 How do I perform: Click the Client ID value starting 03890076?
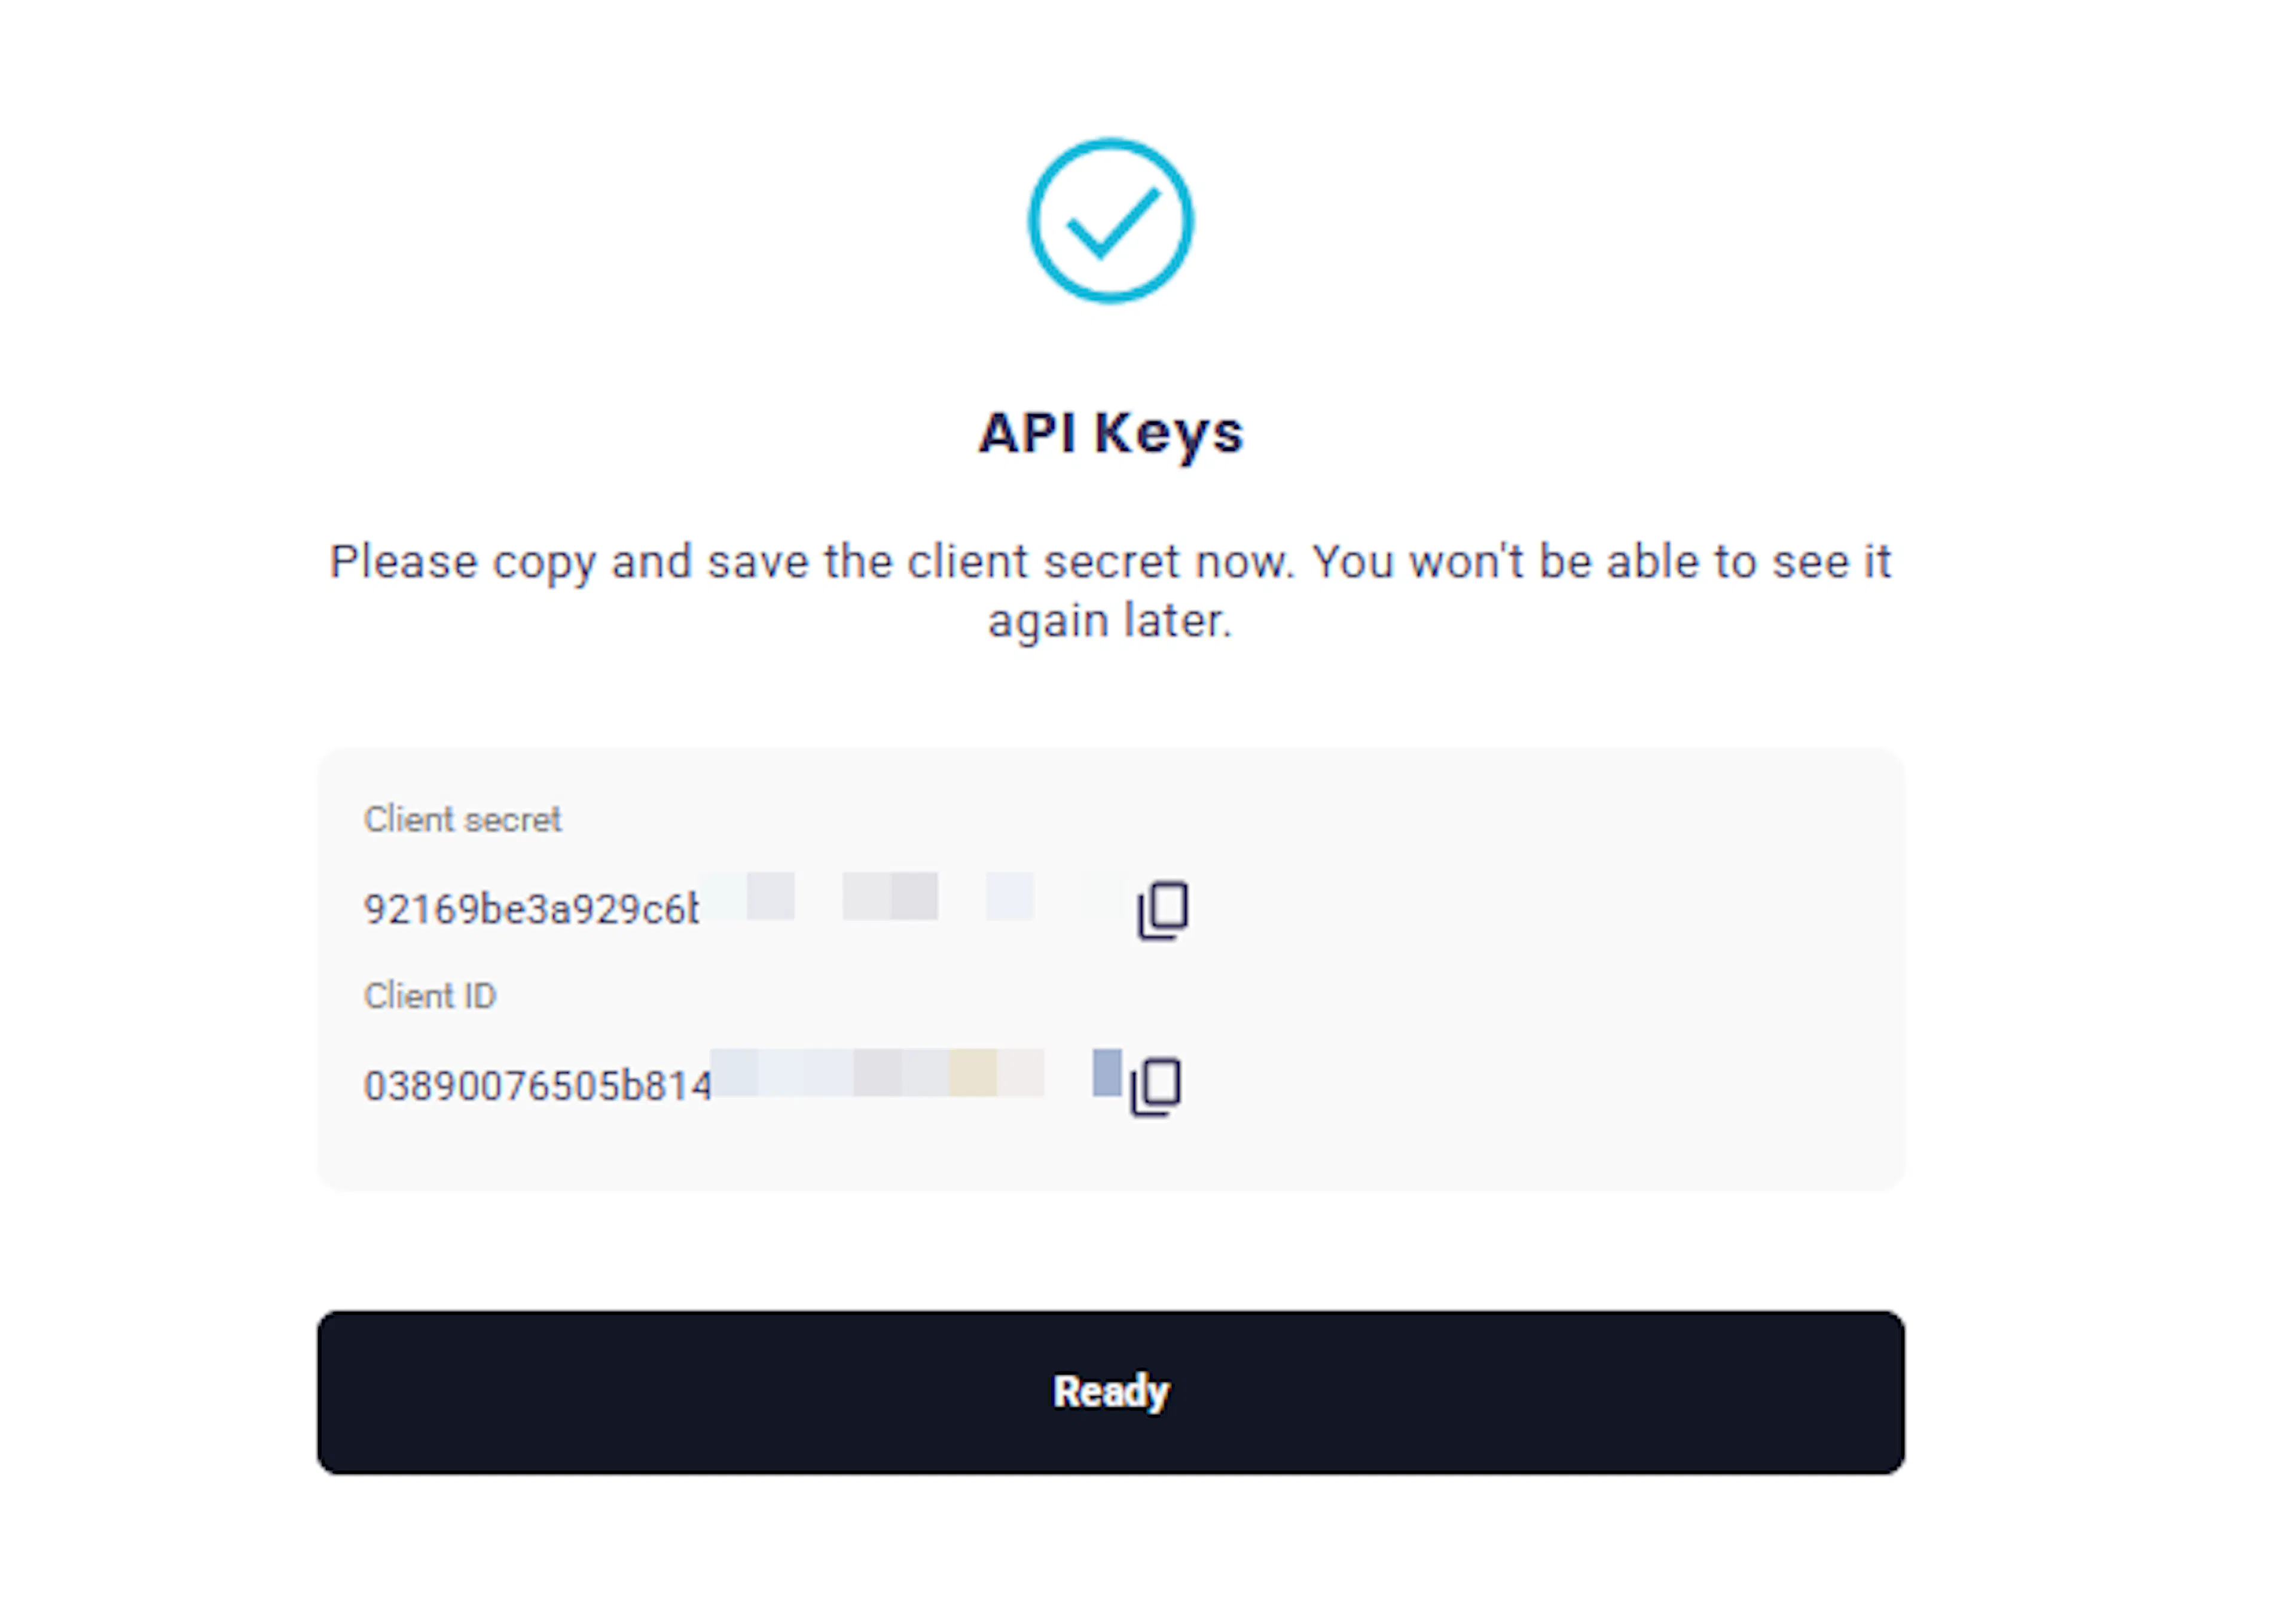537,1086
